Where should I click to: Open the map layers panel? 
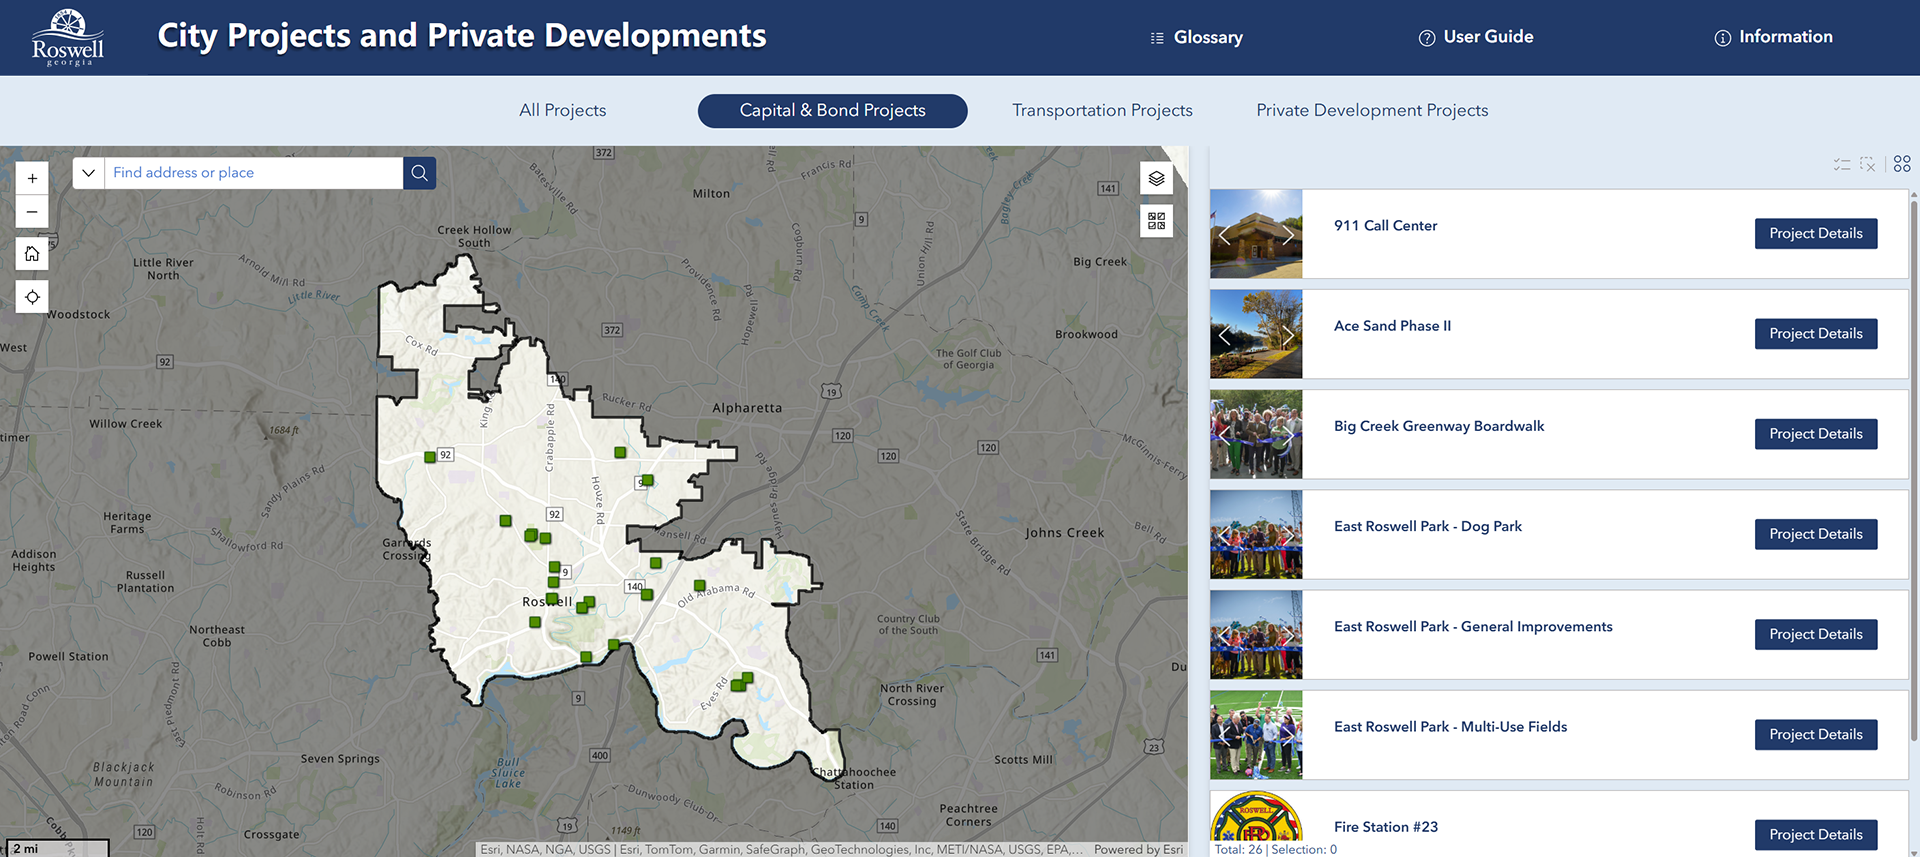click(x=1156, y=179)
